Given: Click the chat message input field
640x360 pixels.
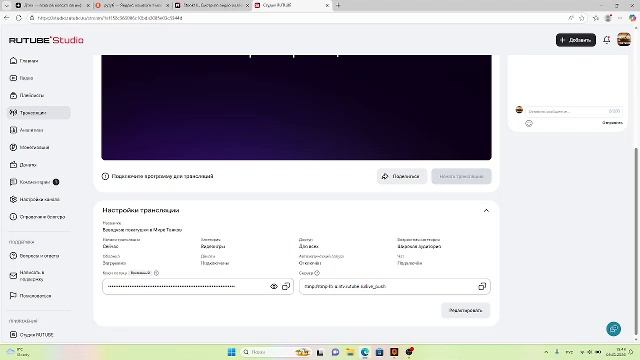Looking at the screenshot, I should coord(573,111).
